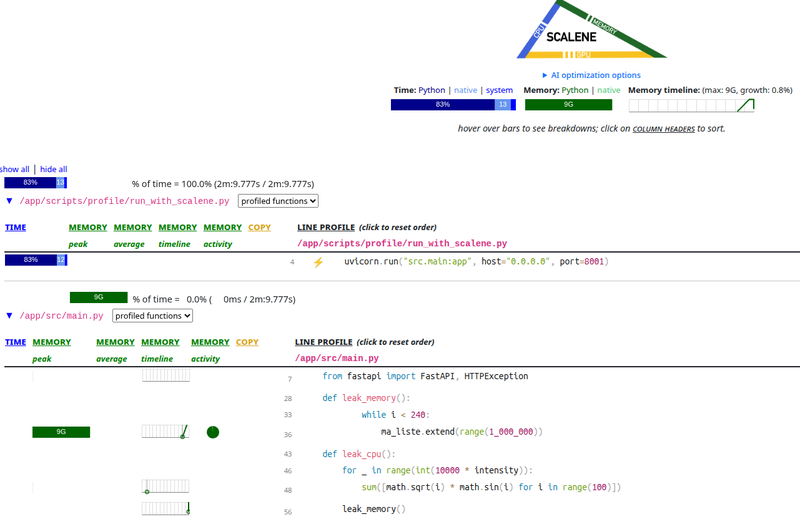Click the memory timeline sparkline on line 36

pos(166,432)
